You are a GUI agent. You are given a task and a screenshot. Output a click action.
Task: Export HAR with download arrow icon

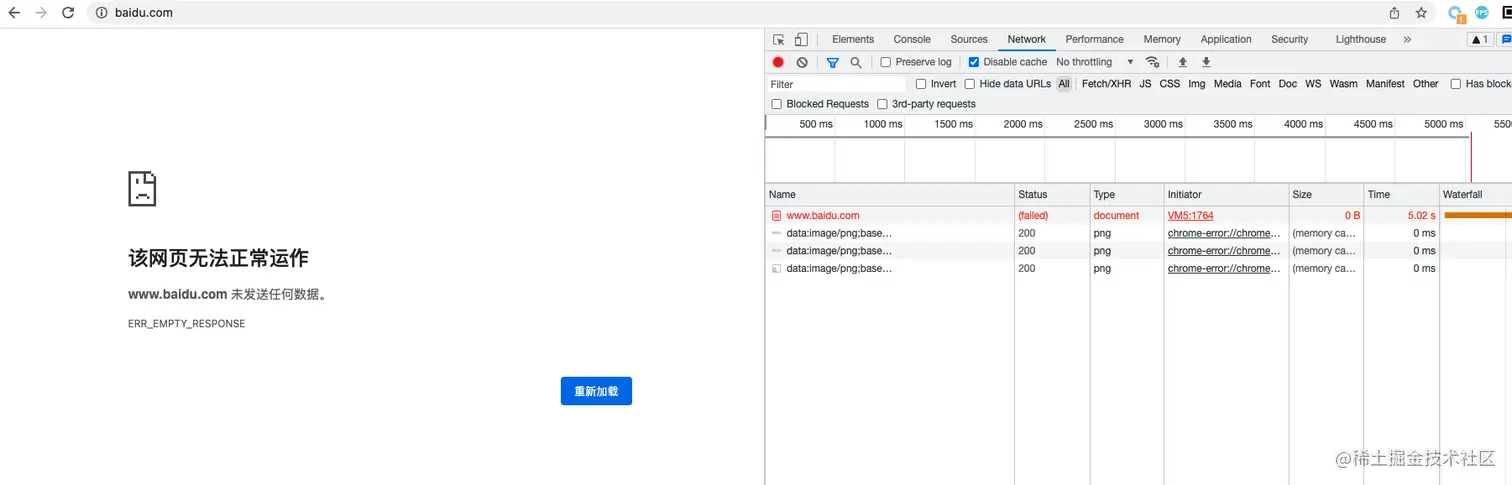(x=1206, y=62)
